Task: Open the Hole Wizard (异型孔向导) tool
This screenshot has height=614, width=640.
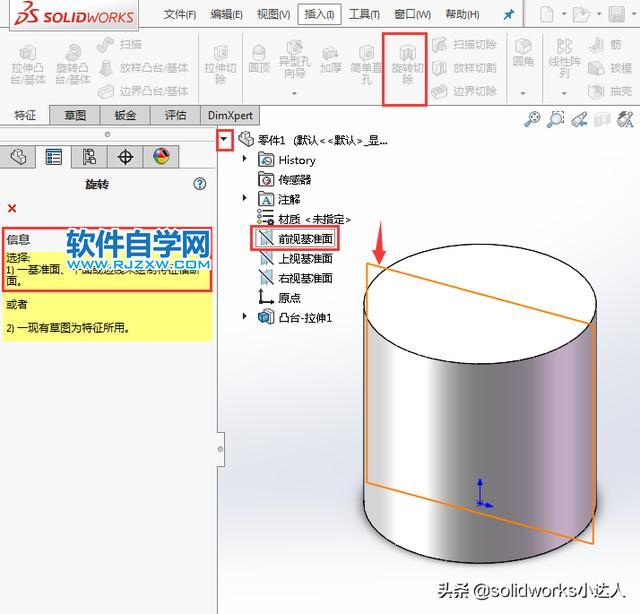Action: tap(294, 60)
